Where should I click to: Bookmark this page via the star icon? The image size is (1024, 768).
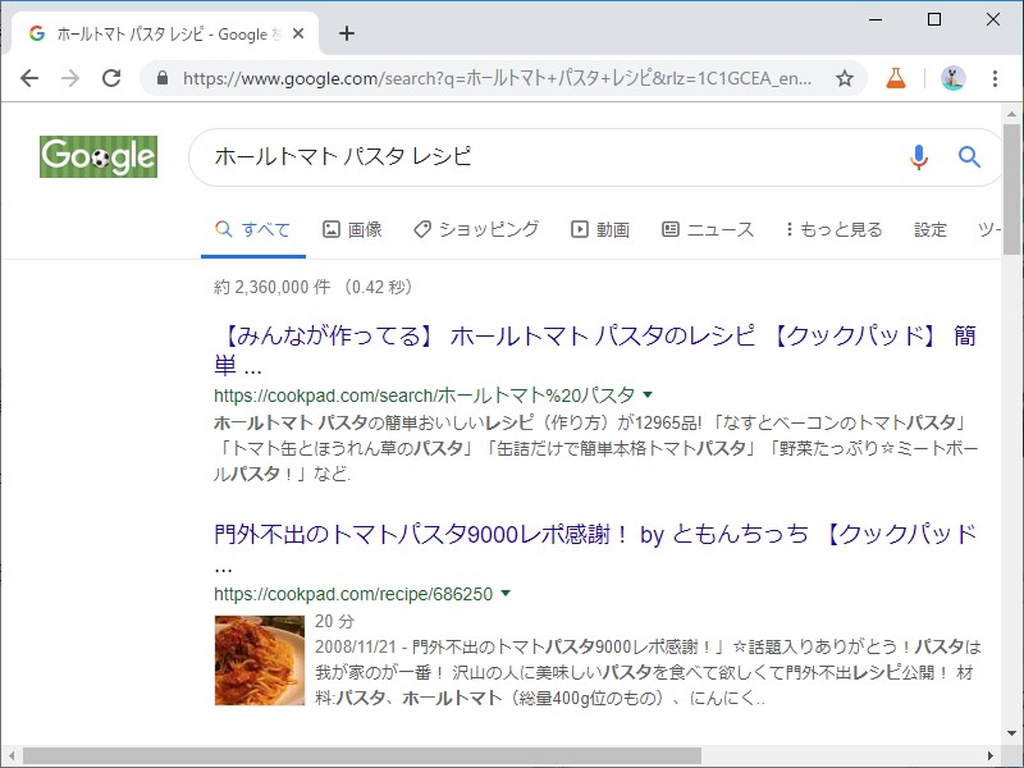[845, 78]
